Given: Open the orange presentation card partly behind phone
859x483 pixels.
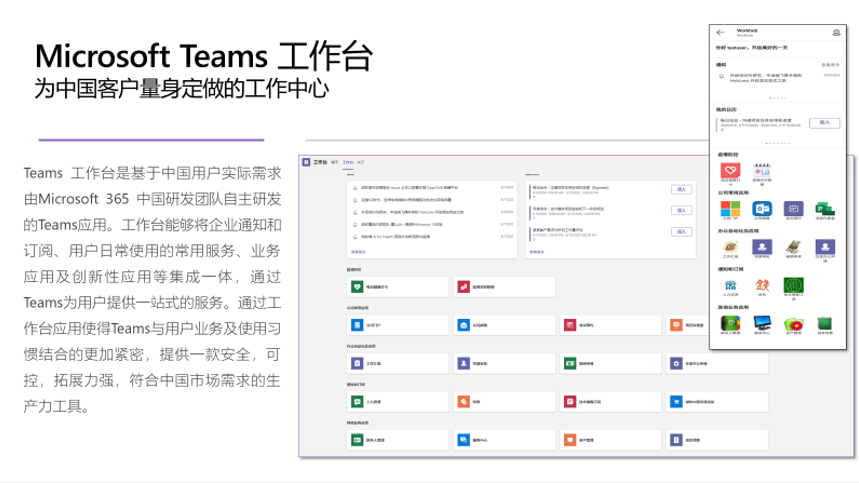Looking at the screenshot, I should pos(688,325).
